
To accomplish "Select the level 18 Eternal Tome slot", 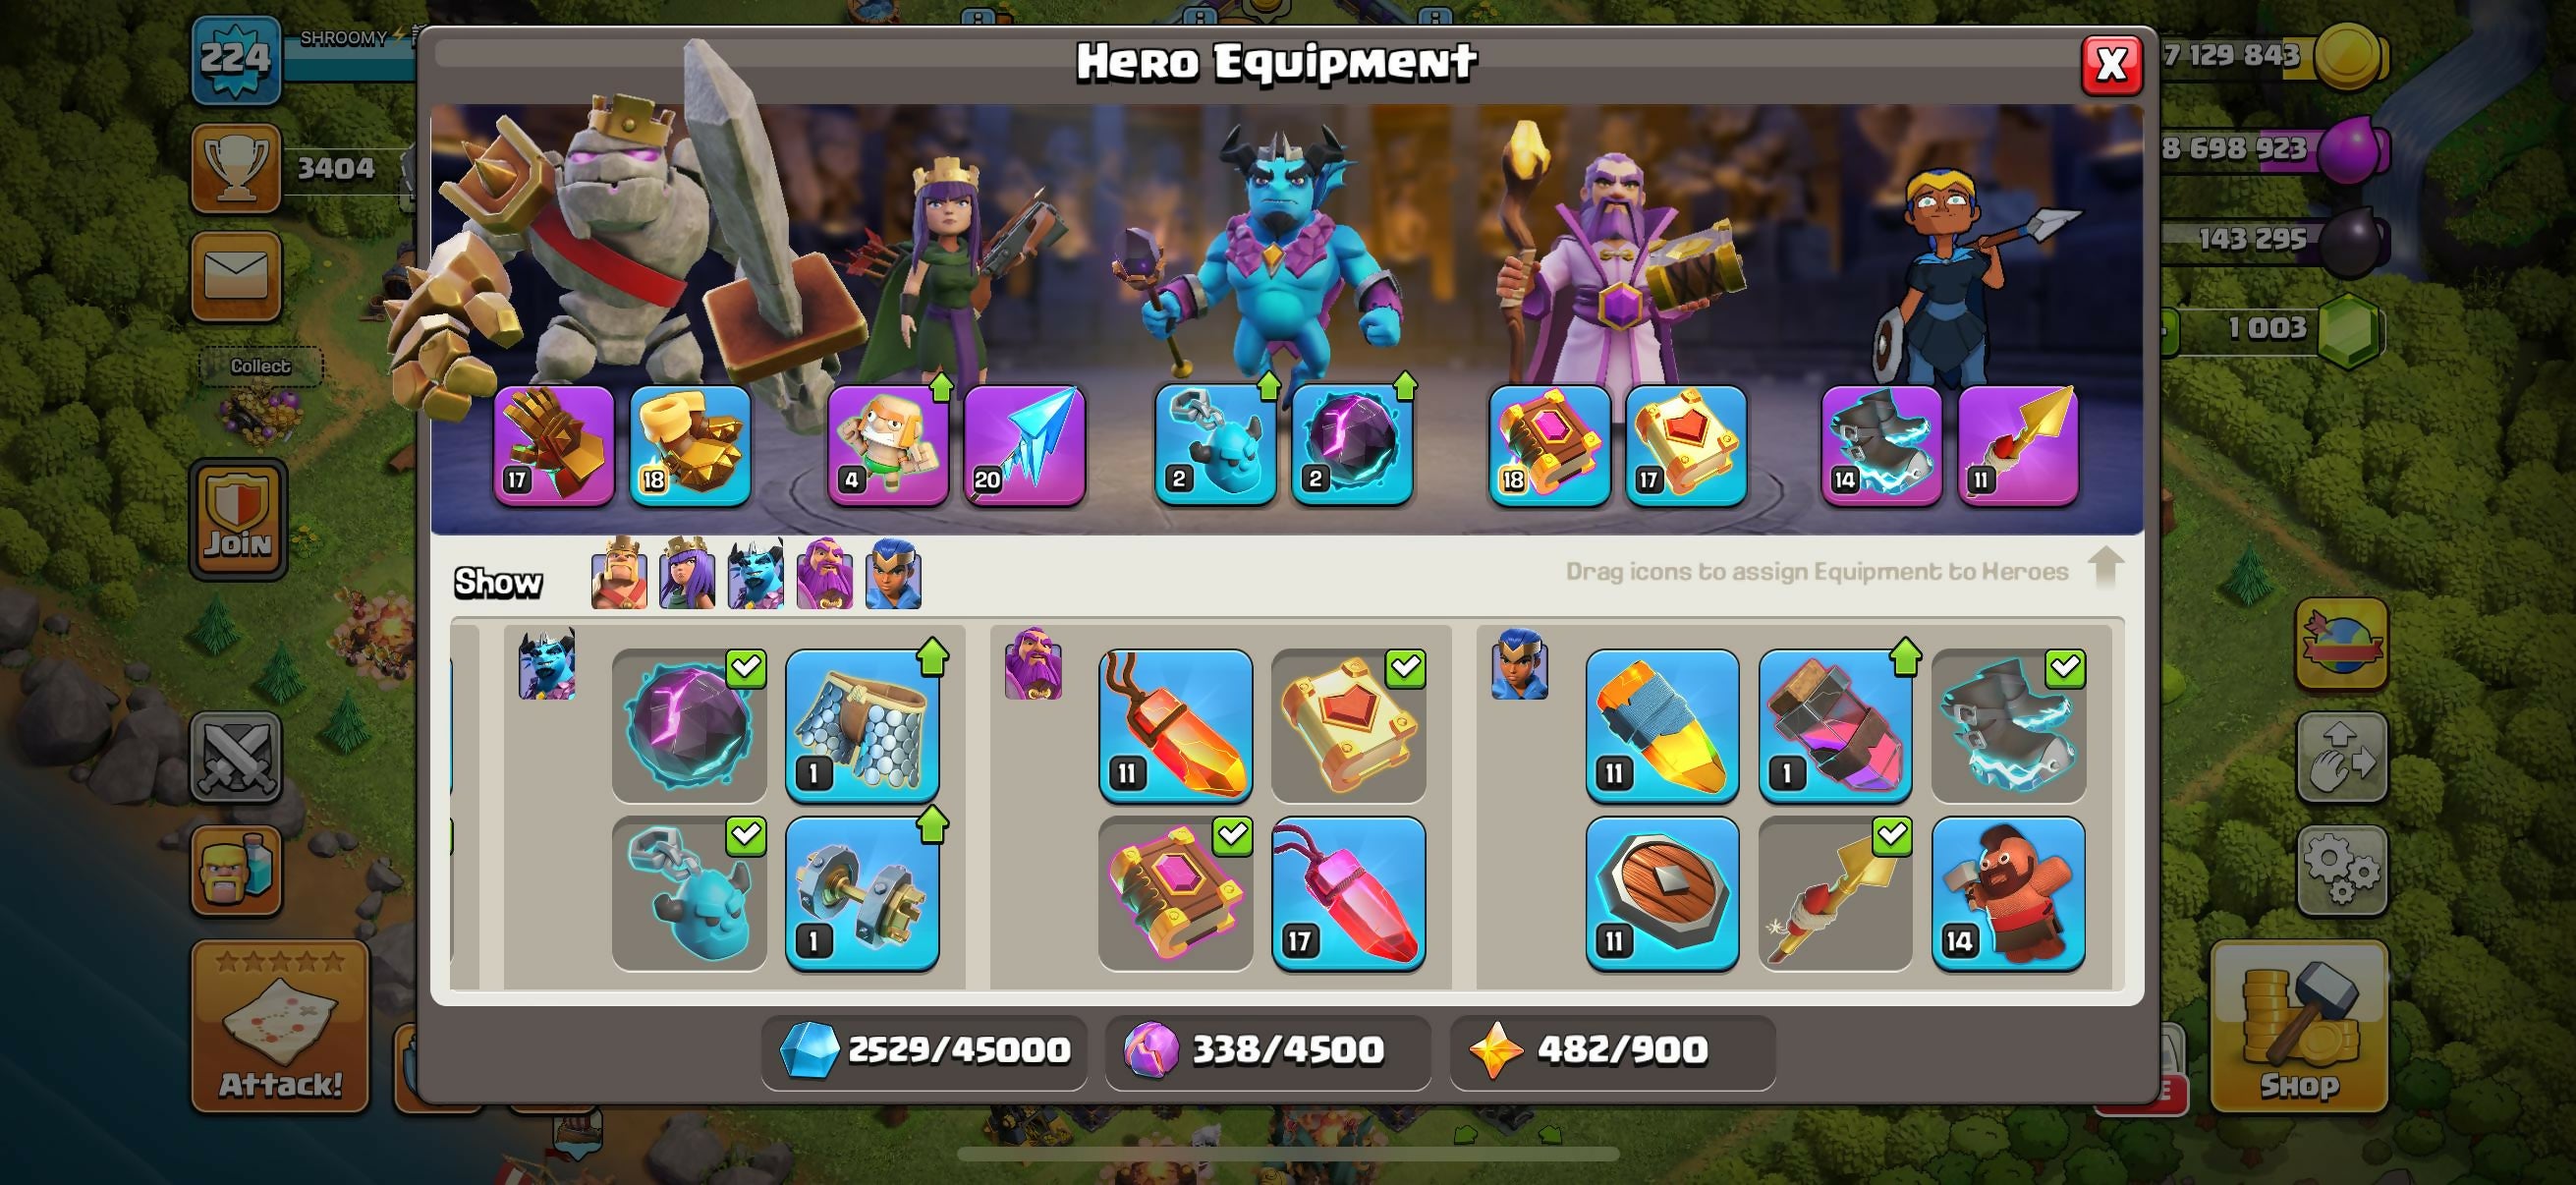I will [x=1549, y=445].
